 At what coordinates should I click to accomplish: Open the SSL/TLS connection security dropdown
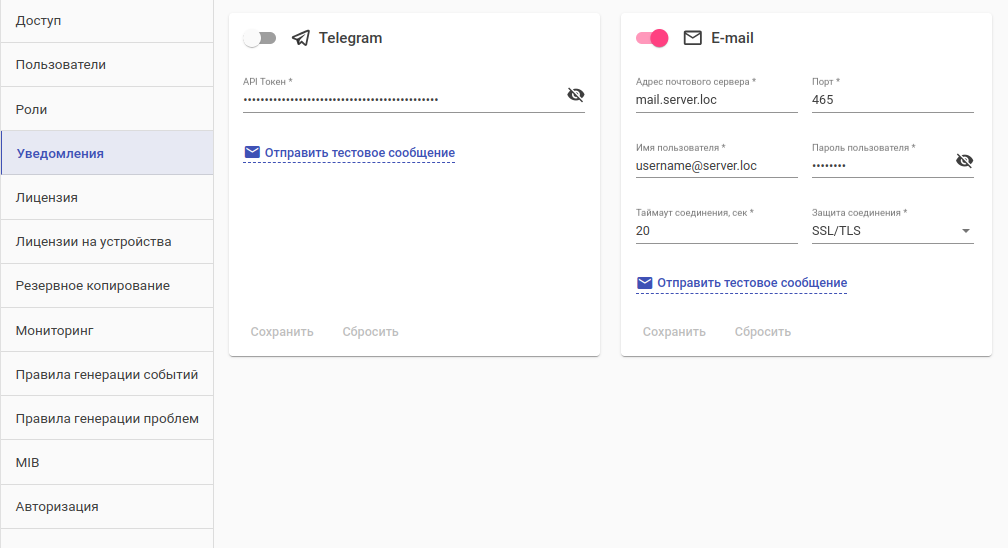pyautogui.click(x=892, y=231)
